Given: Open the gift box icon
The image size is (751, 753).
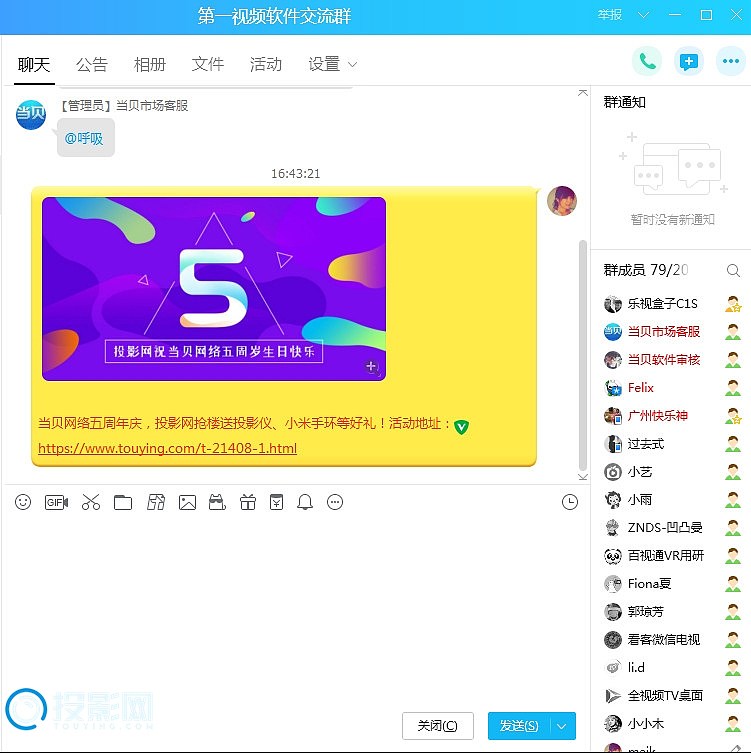Looking at the screenshot, I should pyautogui.click(x=248, y=502).
